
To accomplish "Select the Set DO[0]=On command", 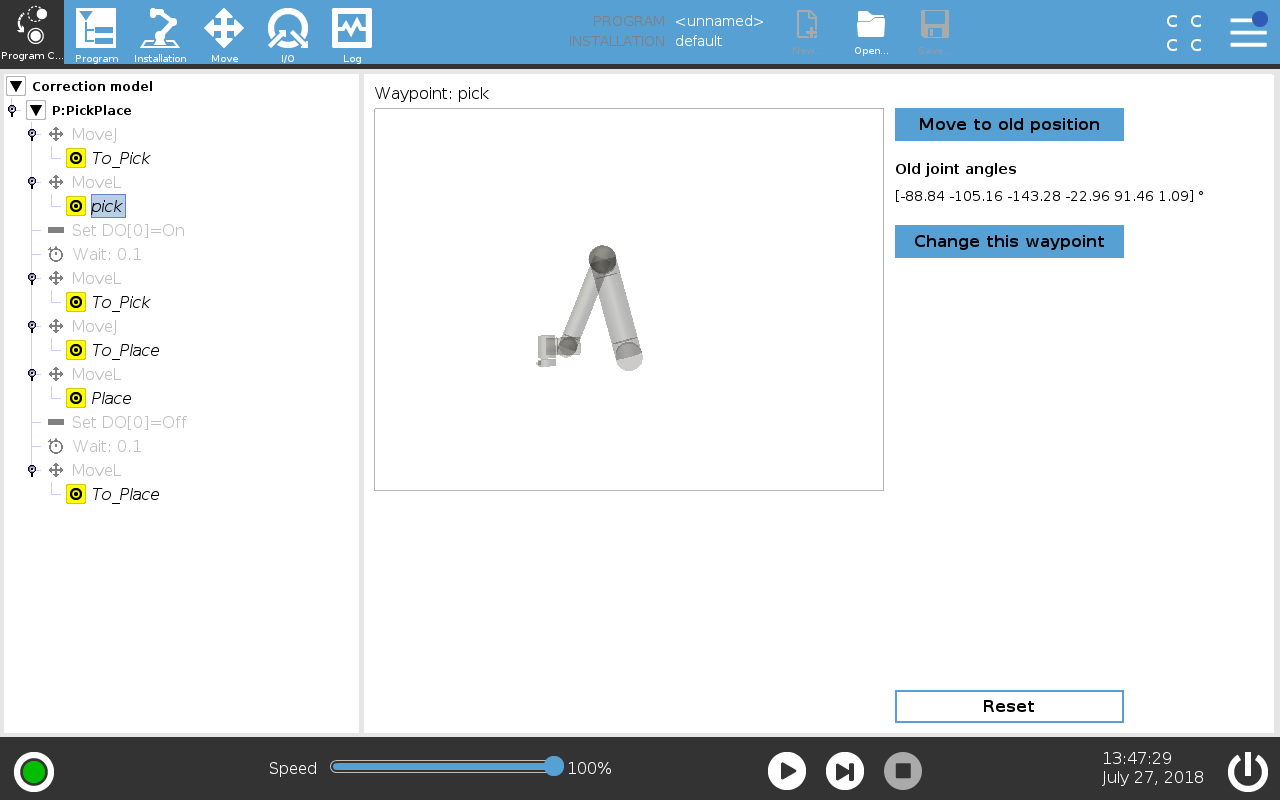I will pyautogui.click(x=127, y=230).
